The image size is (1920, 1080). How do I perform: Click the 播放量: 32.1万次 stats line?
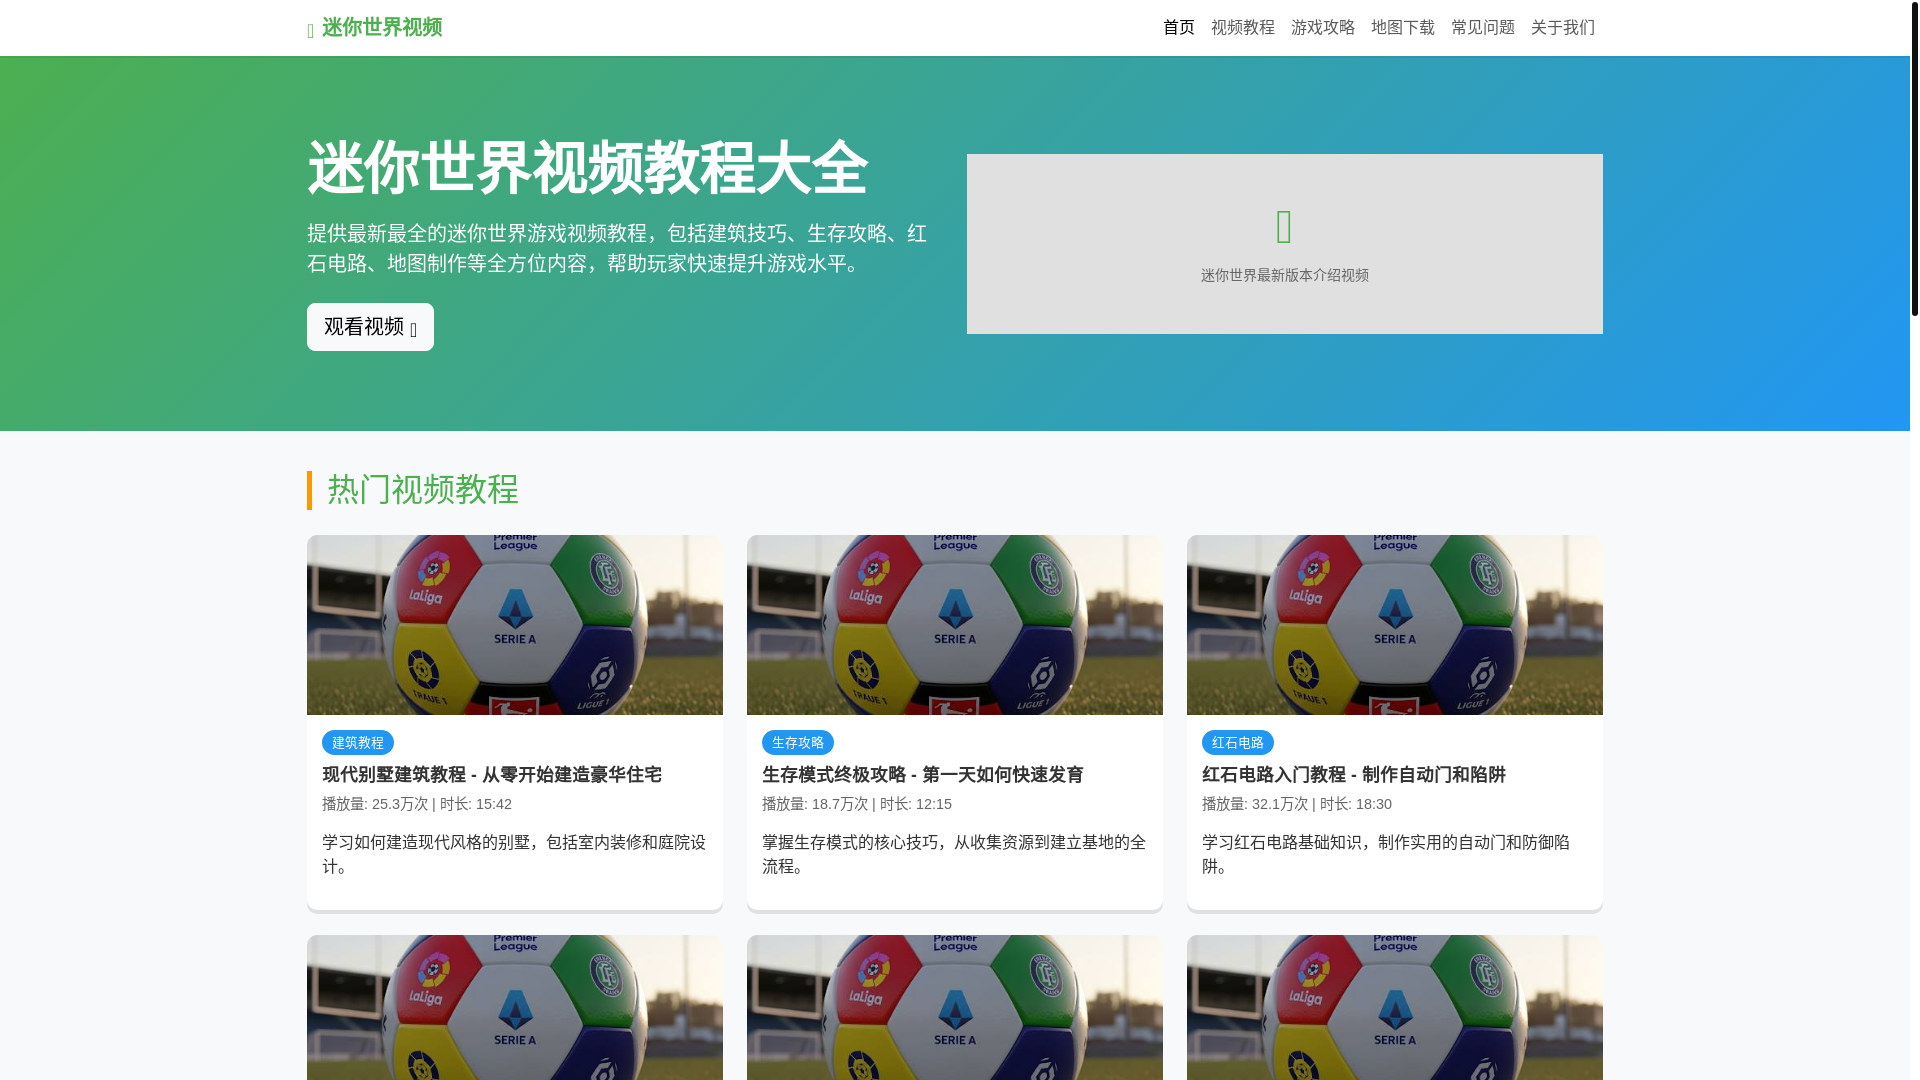[1297, 804]
